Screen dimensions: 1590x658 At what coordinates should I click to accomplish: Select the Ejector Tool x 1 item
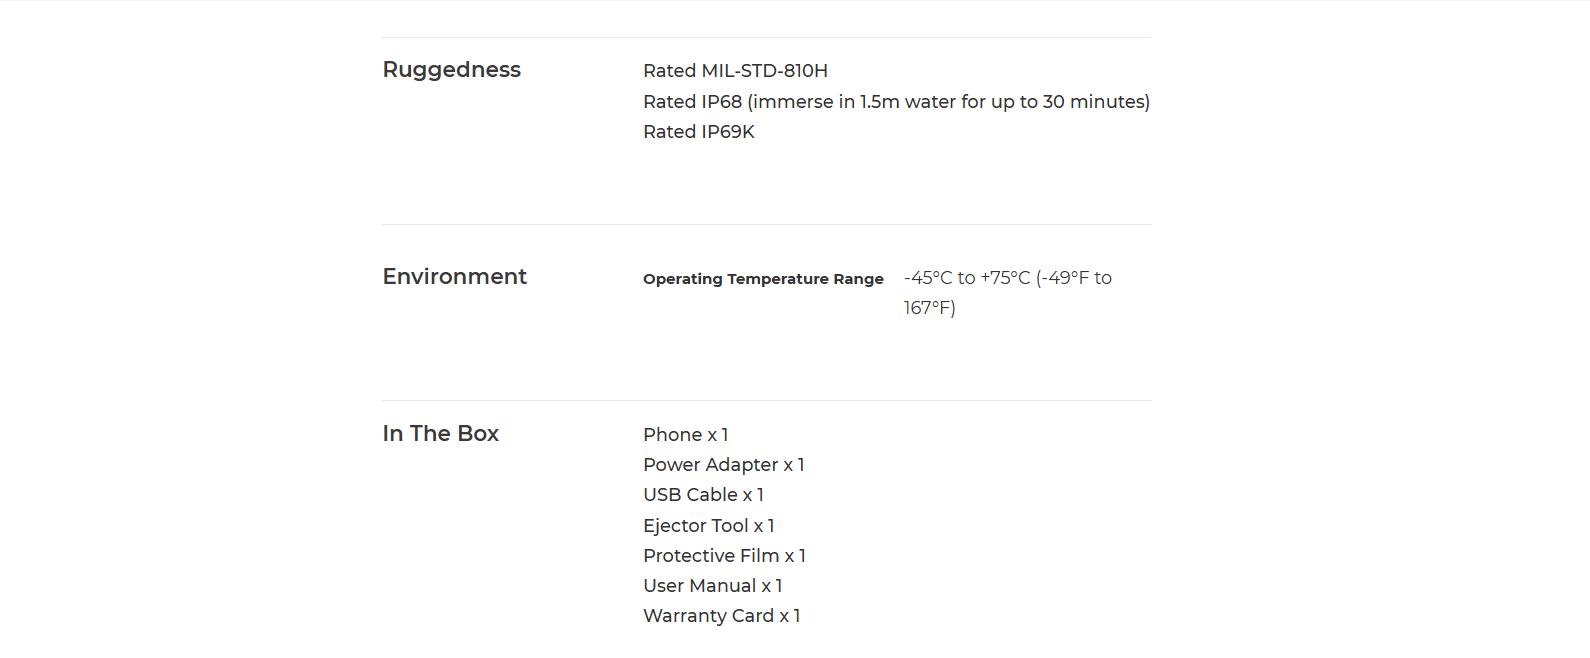(708, 526)
